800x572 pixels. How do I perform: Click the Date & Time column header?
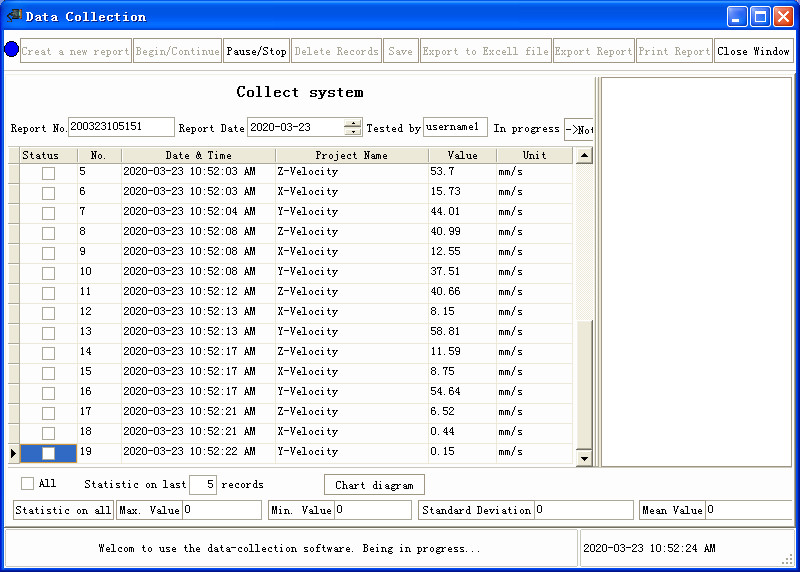(x=198, y=155)
